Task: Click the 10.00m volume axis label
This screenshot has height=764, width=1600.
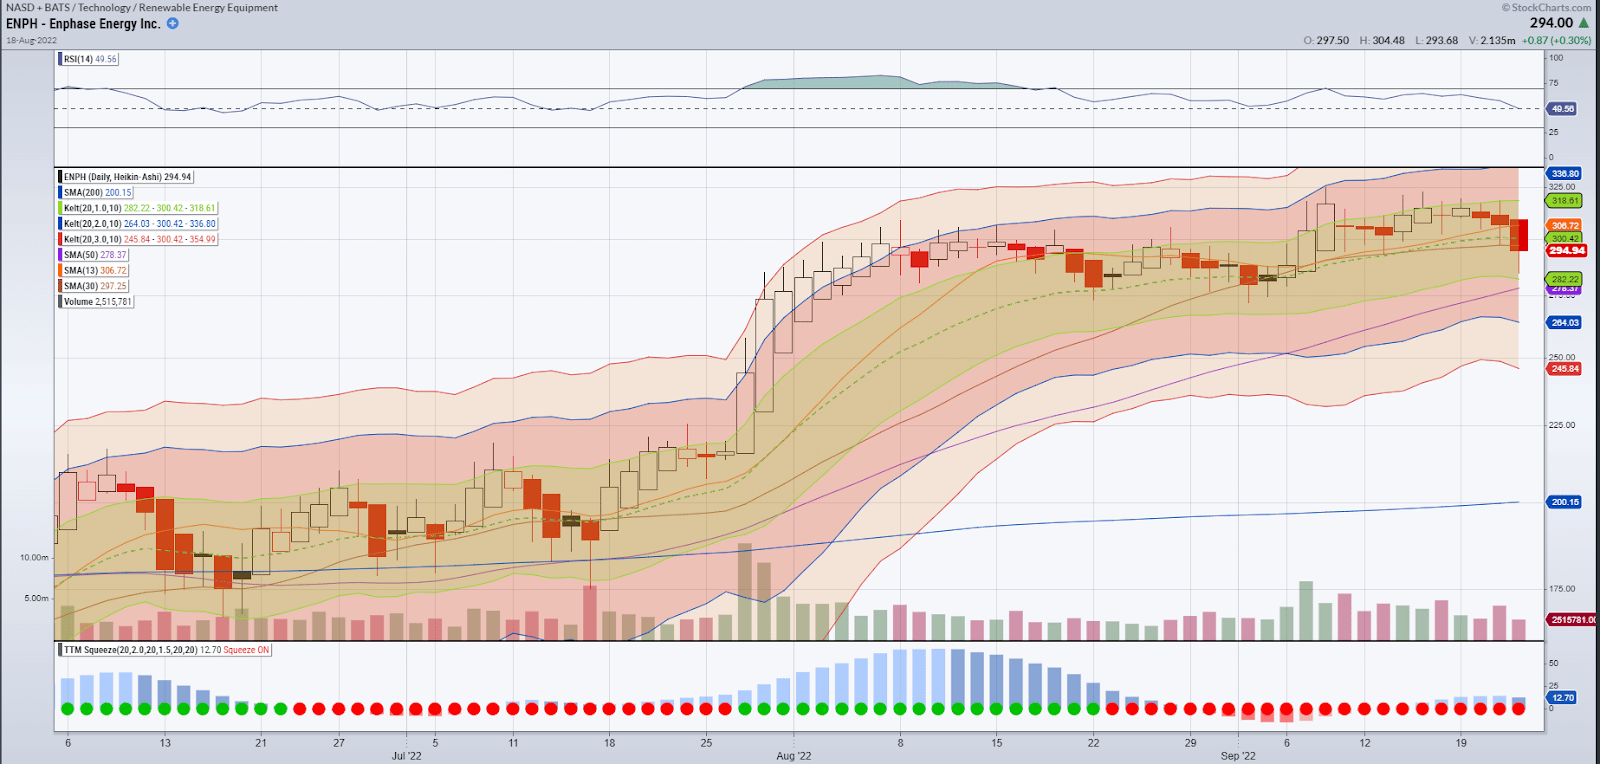Action: point(34,558)
